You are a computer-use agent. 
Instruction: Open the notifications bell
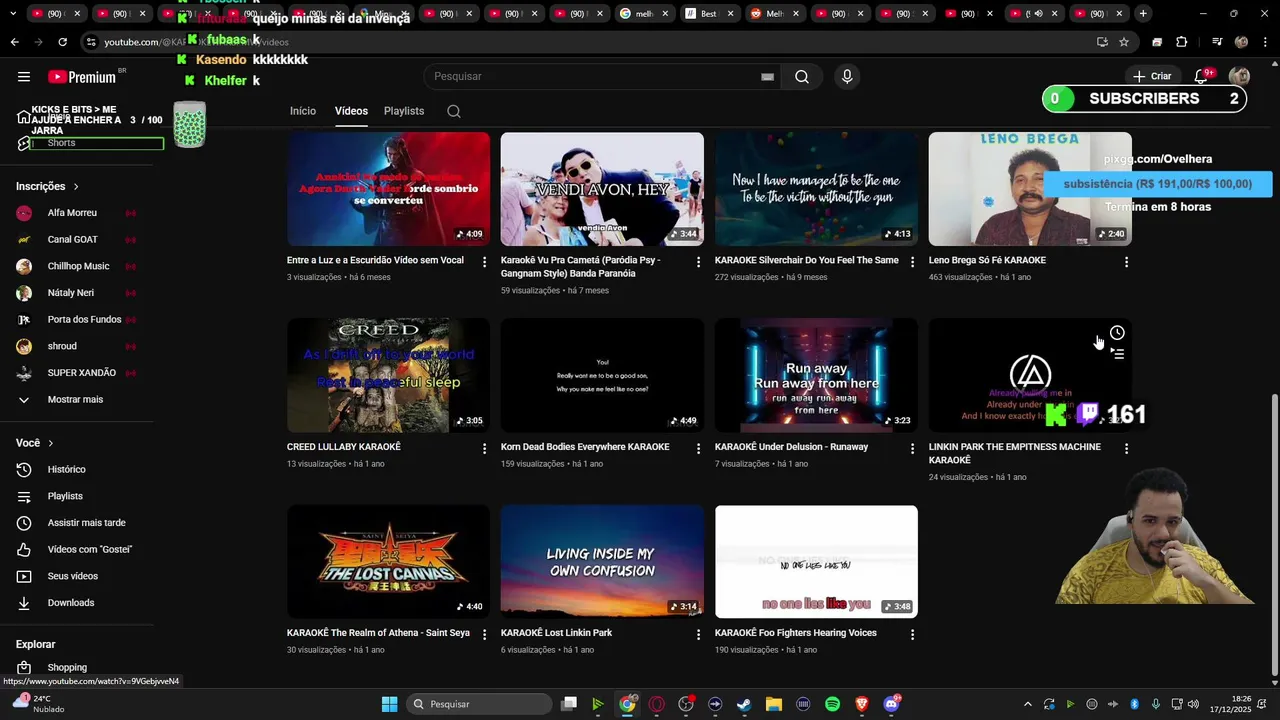point(1201,77)
